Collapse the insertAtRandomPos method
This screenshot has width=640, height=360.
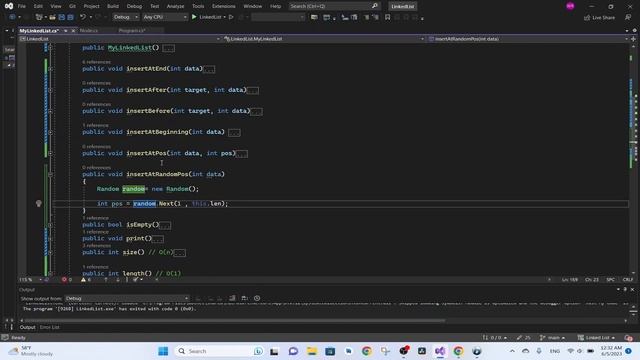coord(51,174)
